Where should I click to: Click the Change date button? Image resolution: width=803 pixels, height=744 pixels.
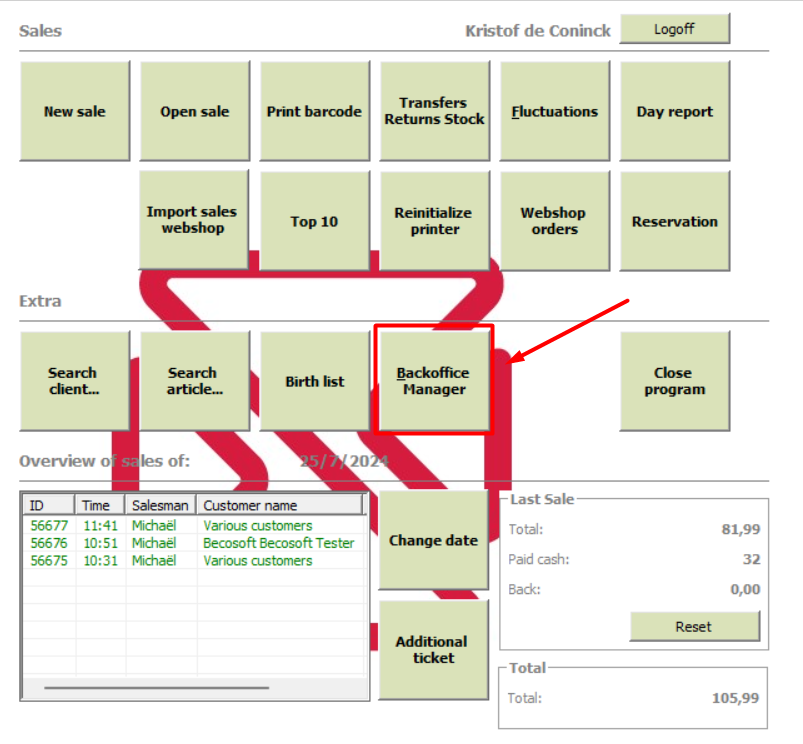coord(433,540)
